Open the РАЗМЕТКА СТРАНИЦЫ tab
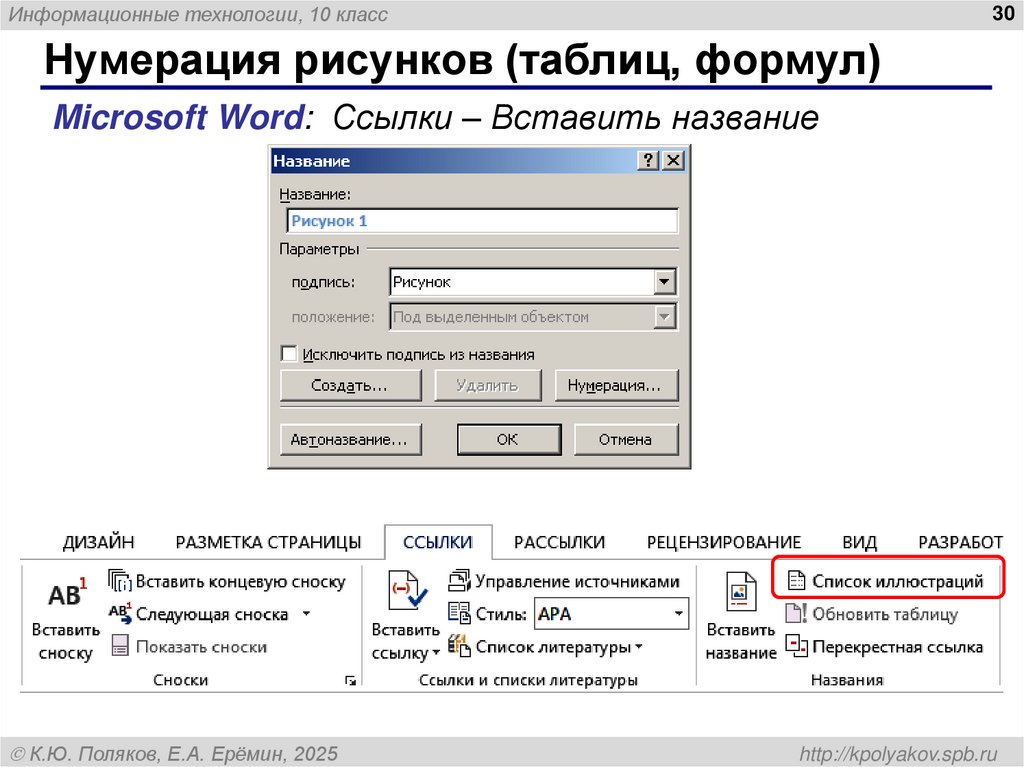Image resolution: width=1024 pixels, height=767 pixels. pos(268,542)
